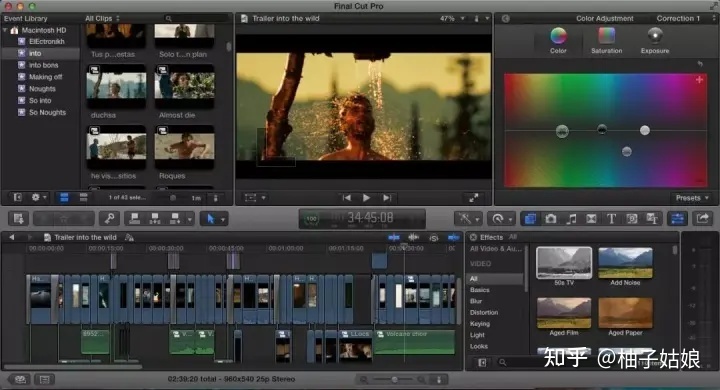Click the Color wheel icon
Viewport: 720px width, 390px height.
coord(558,36)
